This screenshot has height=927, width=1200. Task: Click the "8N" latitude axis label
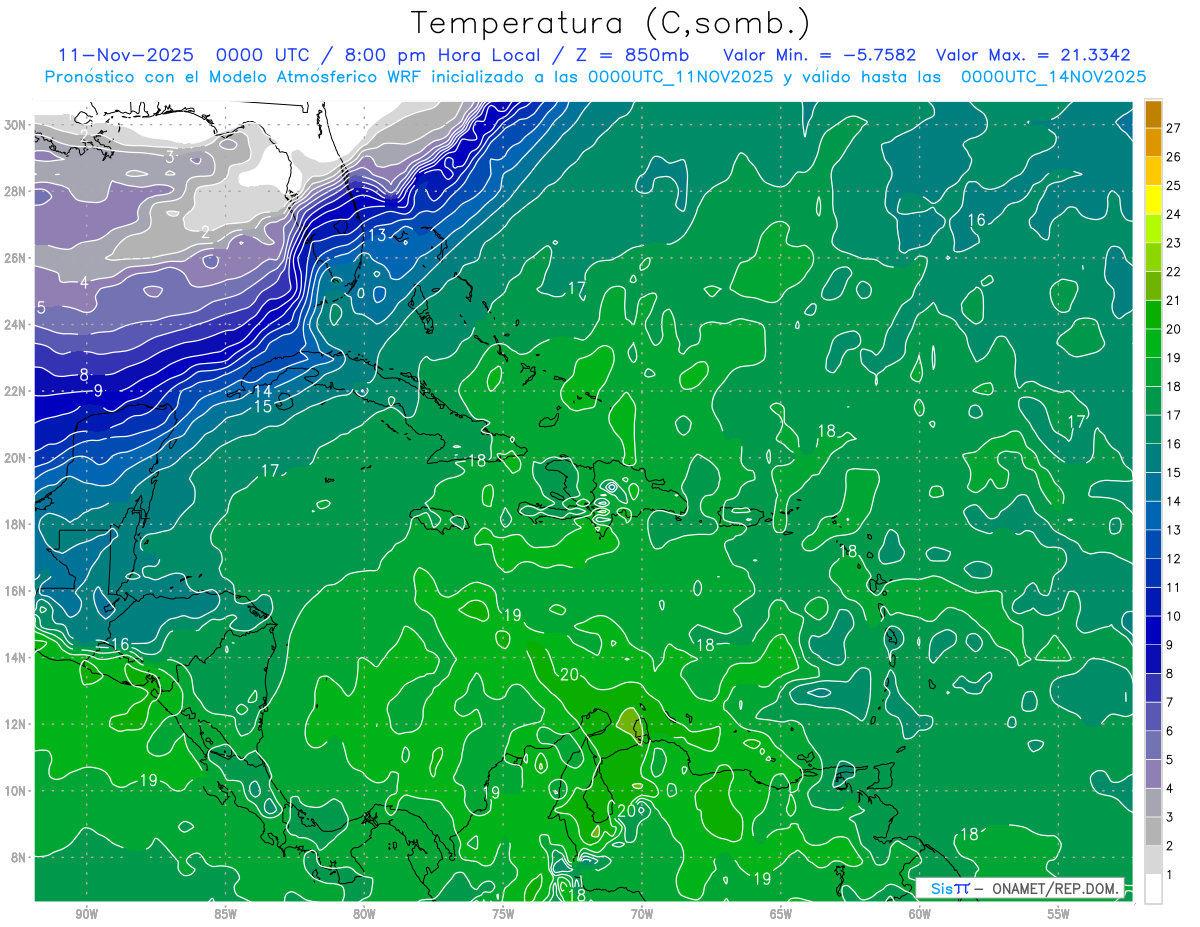(x=19, y=857)
